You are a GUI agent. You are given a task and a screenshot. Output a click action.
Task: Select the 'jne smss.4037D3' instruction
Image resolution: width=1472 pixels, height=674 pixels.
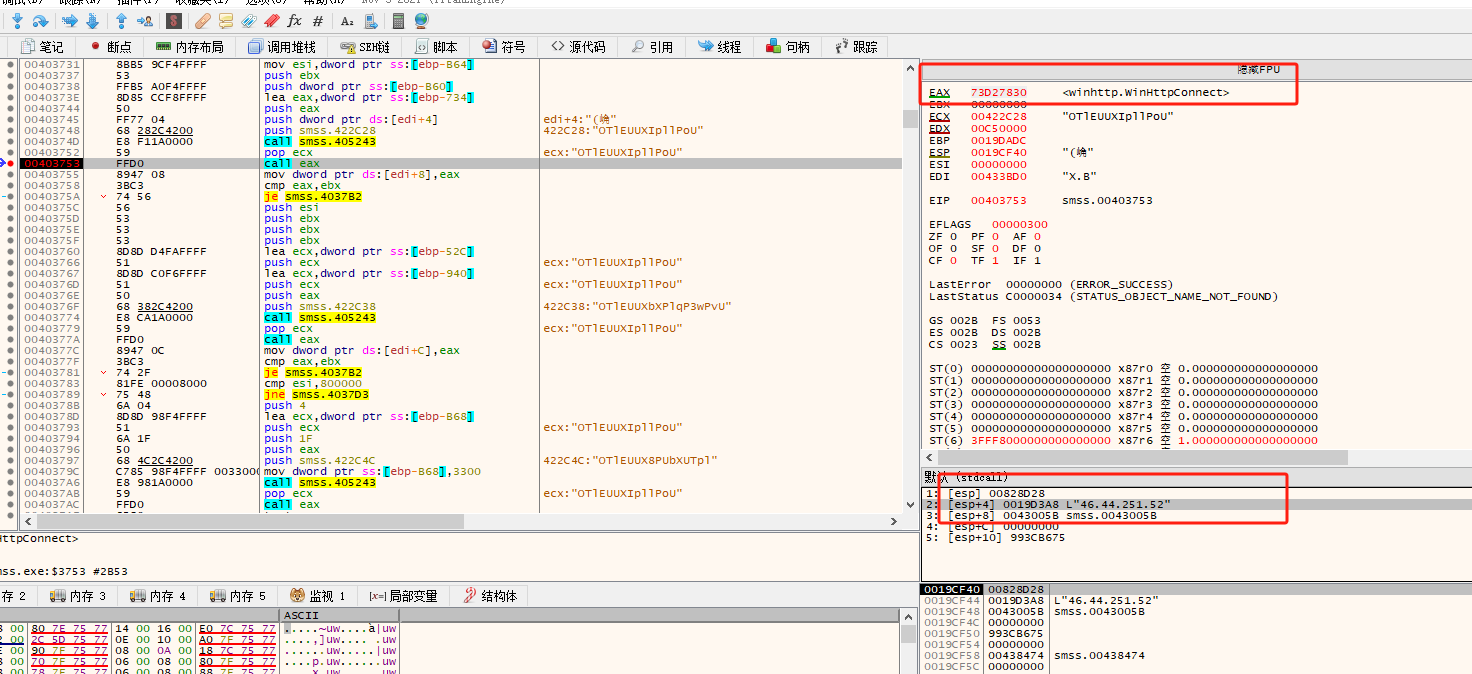click(x=315, y=394)
